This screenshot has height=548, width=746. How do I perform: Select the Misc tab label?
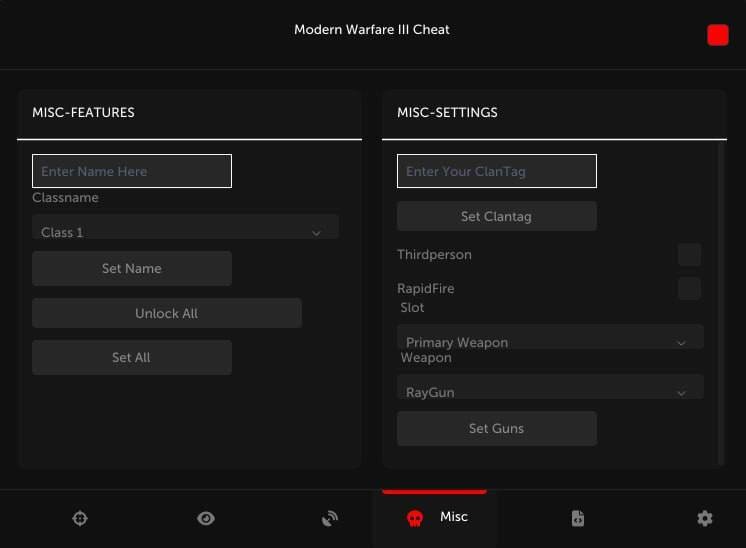(x=453, y=517)
